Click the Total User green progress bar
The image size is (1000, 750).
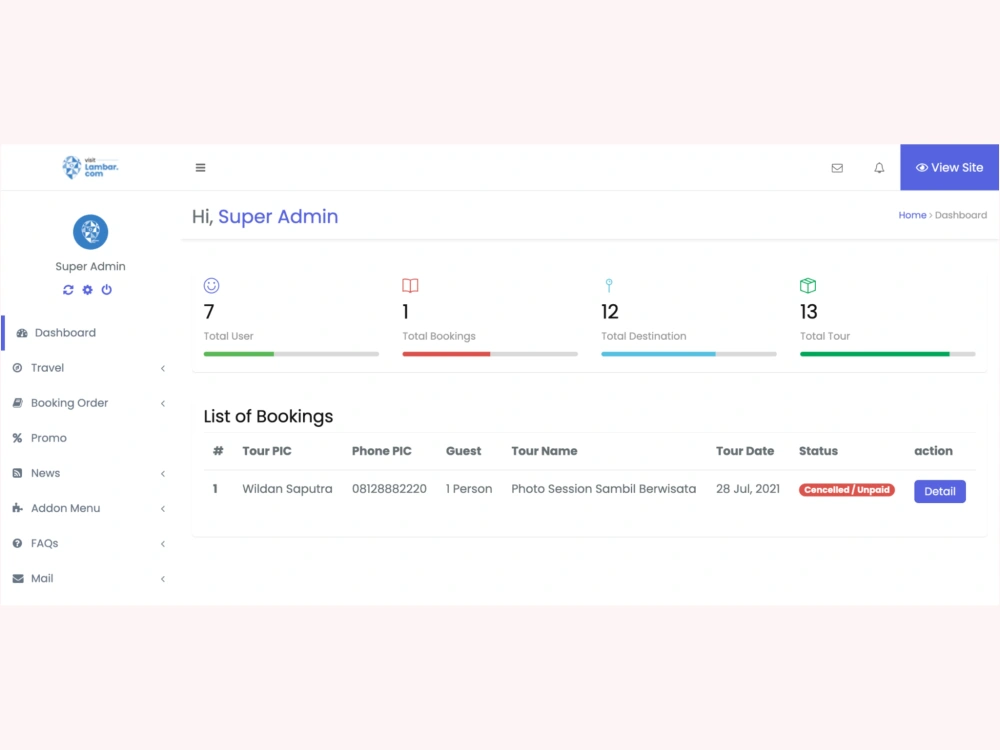[291, 354]
